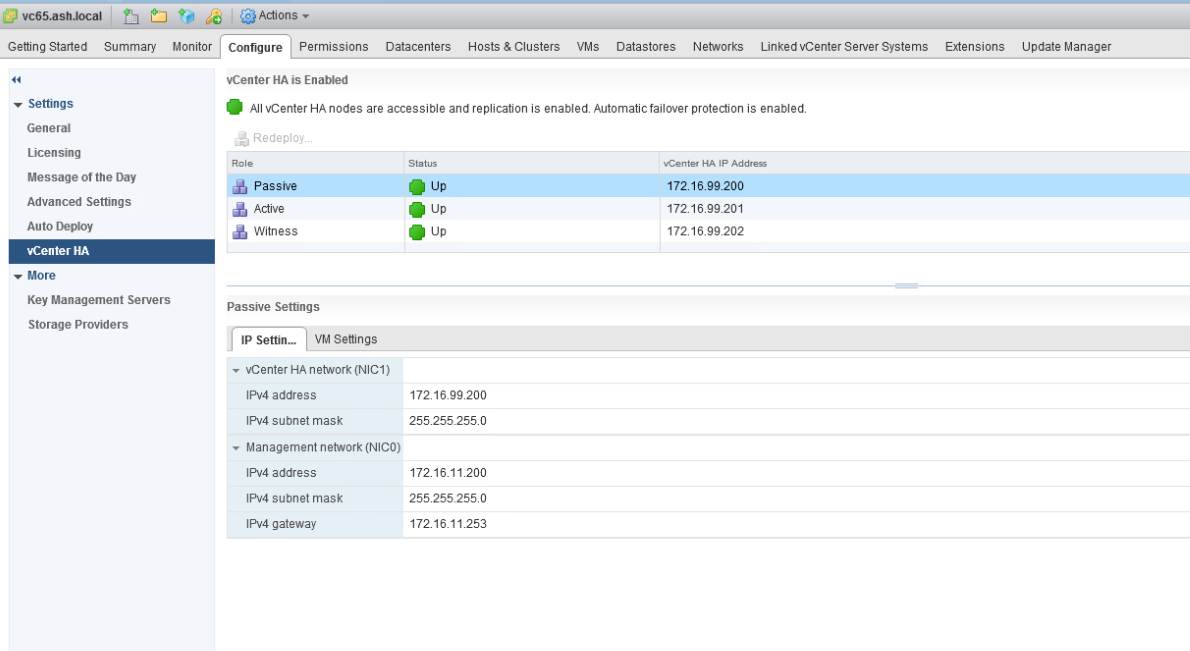Select vCenter HA in the sidebar
The width and height of the screenshot is (1190, 651).
click(x=112, y=251)
